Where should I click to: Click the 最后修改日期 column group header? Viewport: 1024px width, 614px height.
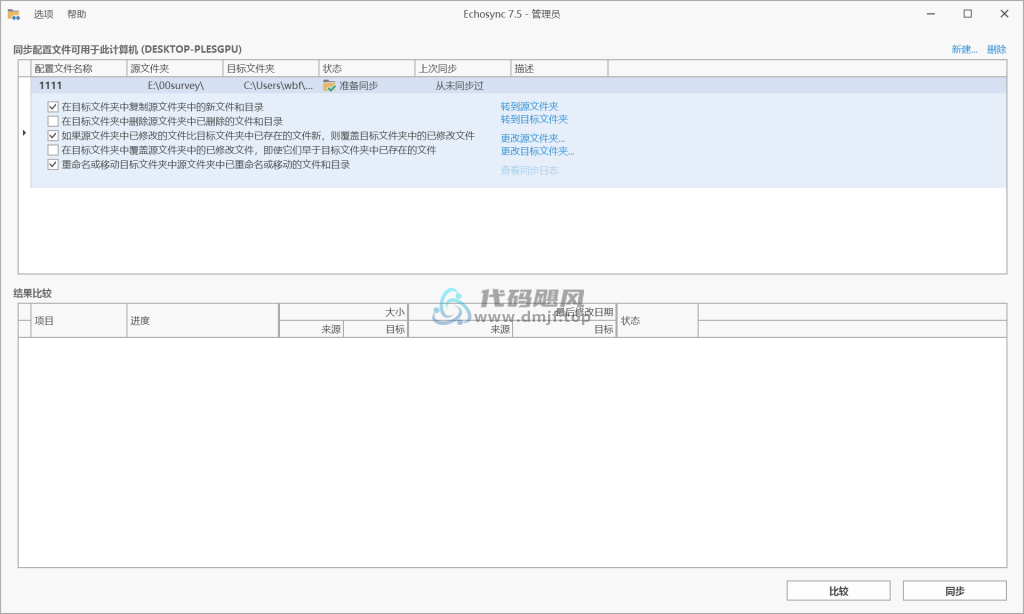pyautogui.click(x=513, y=312)
